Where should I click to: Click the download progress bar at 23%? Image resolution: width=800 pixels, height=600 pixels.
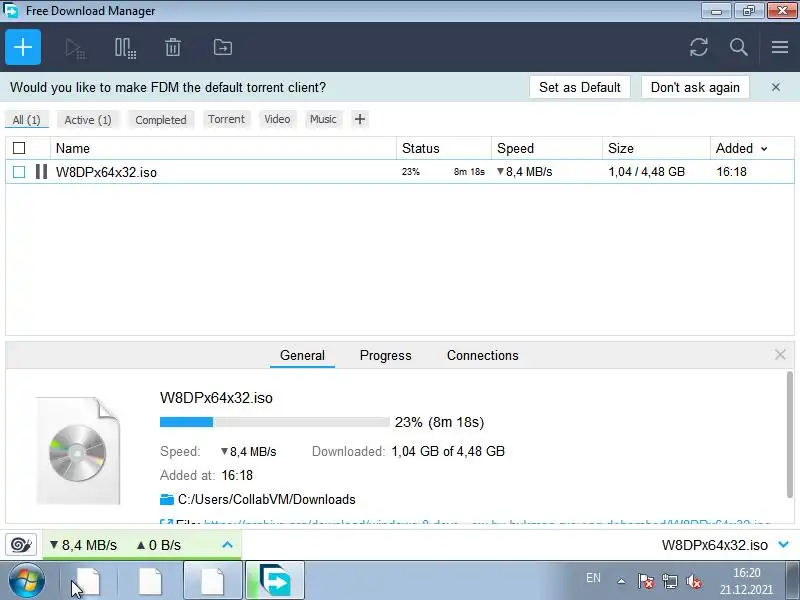(x=274, y=422)
